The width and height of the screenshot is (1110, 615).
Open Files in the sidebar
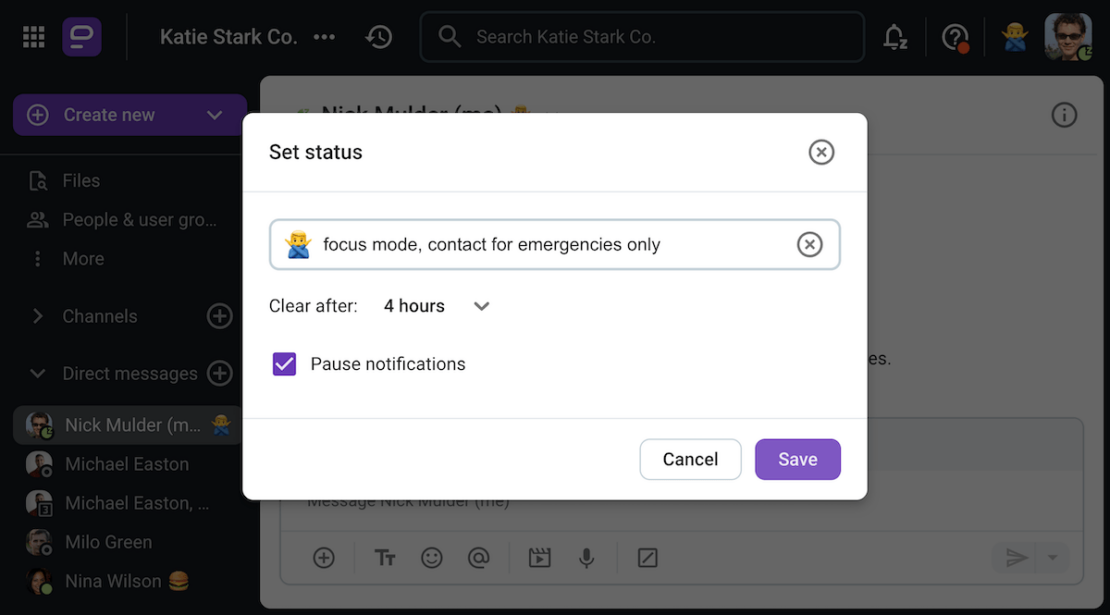click(x=80, y=181)
